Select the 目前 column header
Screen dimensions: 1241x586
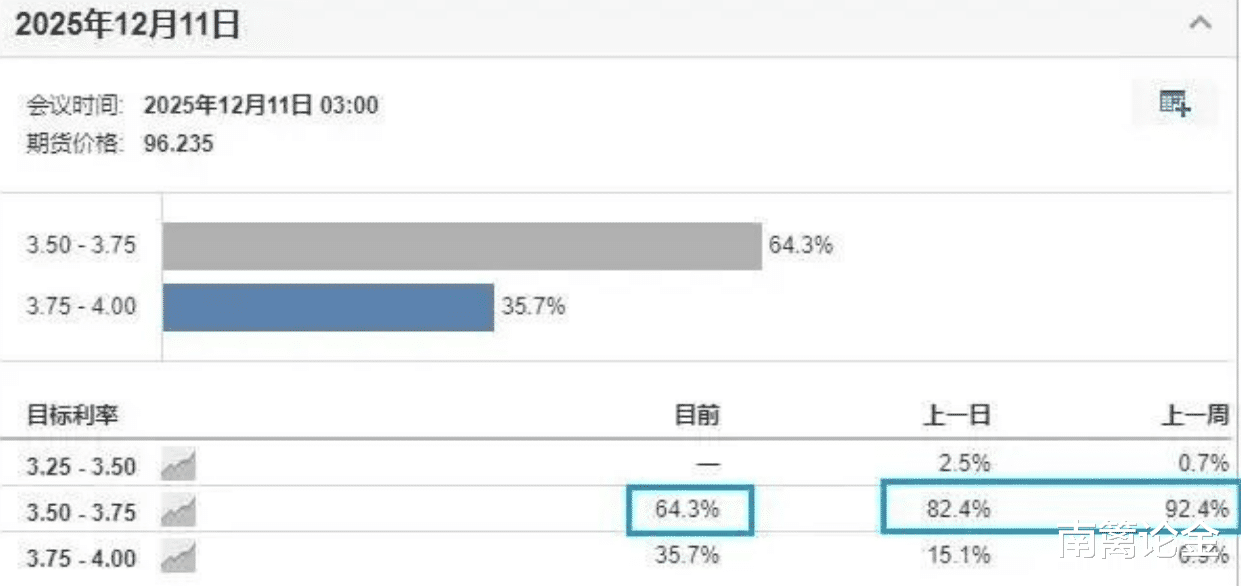(x=697, y=415)
